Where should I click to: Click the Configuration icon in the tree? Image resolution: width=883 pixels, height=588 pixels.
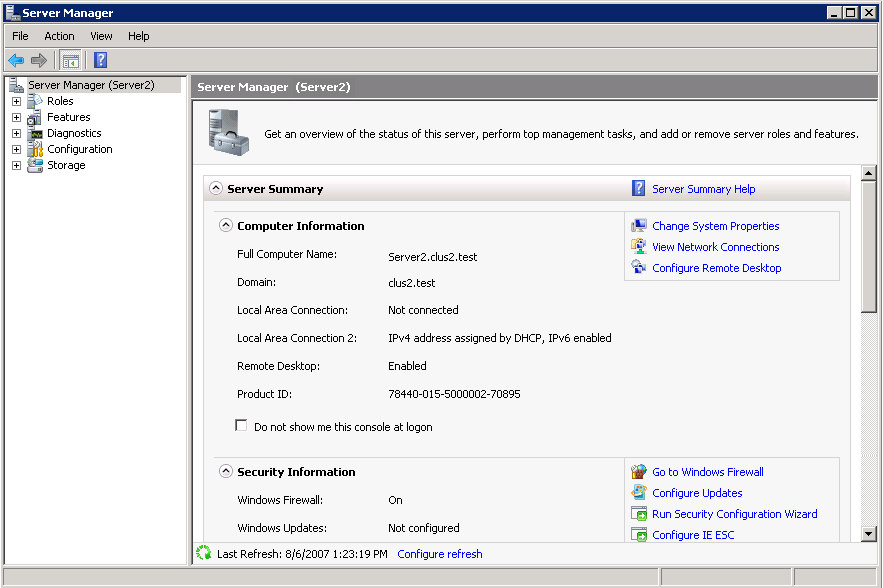point(35,149)
